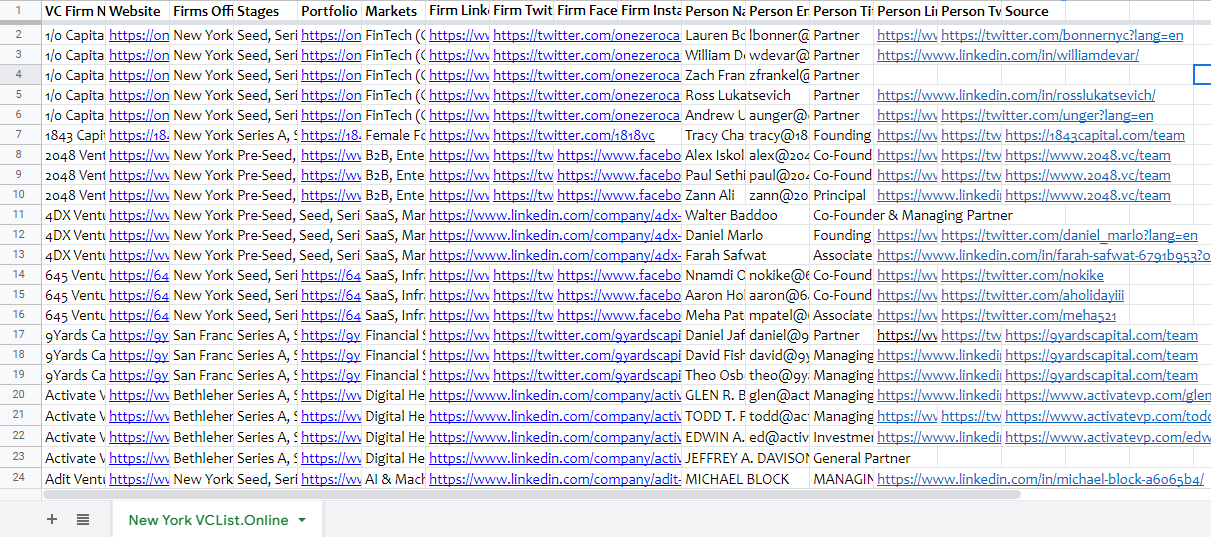1211x537 pixels.
Task: Select the 1843 Capit firm name cell
Action: [74, 135]
